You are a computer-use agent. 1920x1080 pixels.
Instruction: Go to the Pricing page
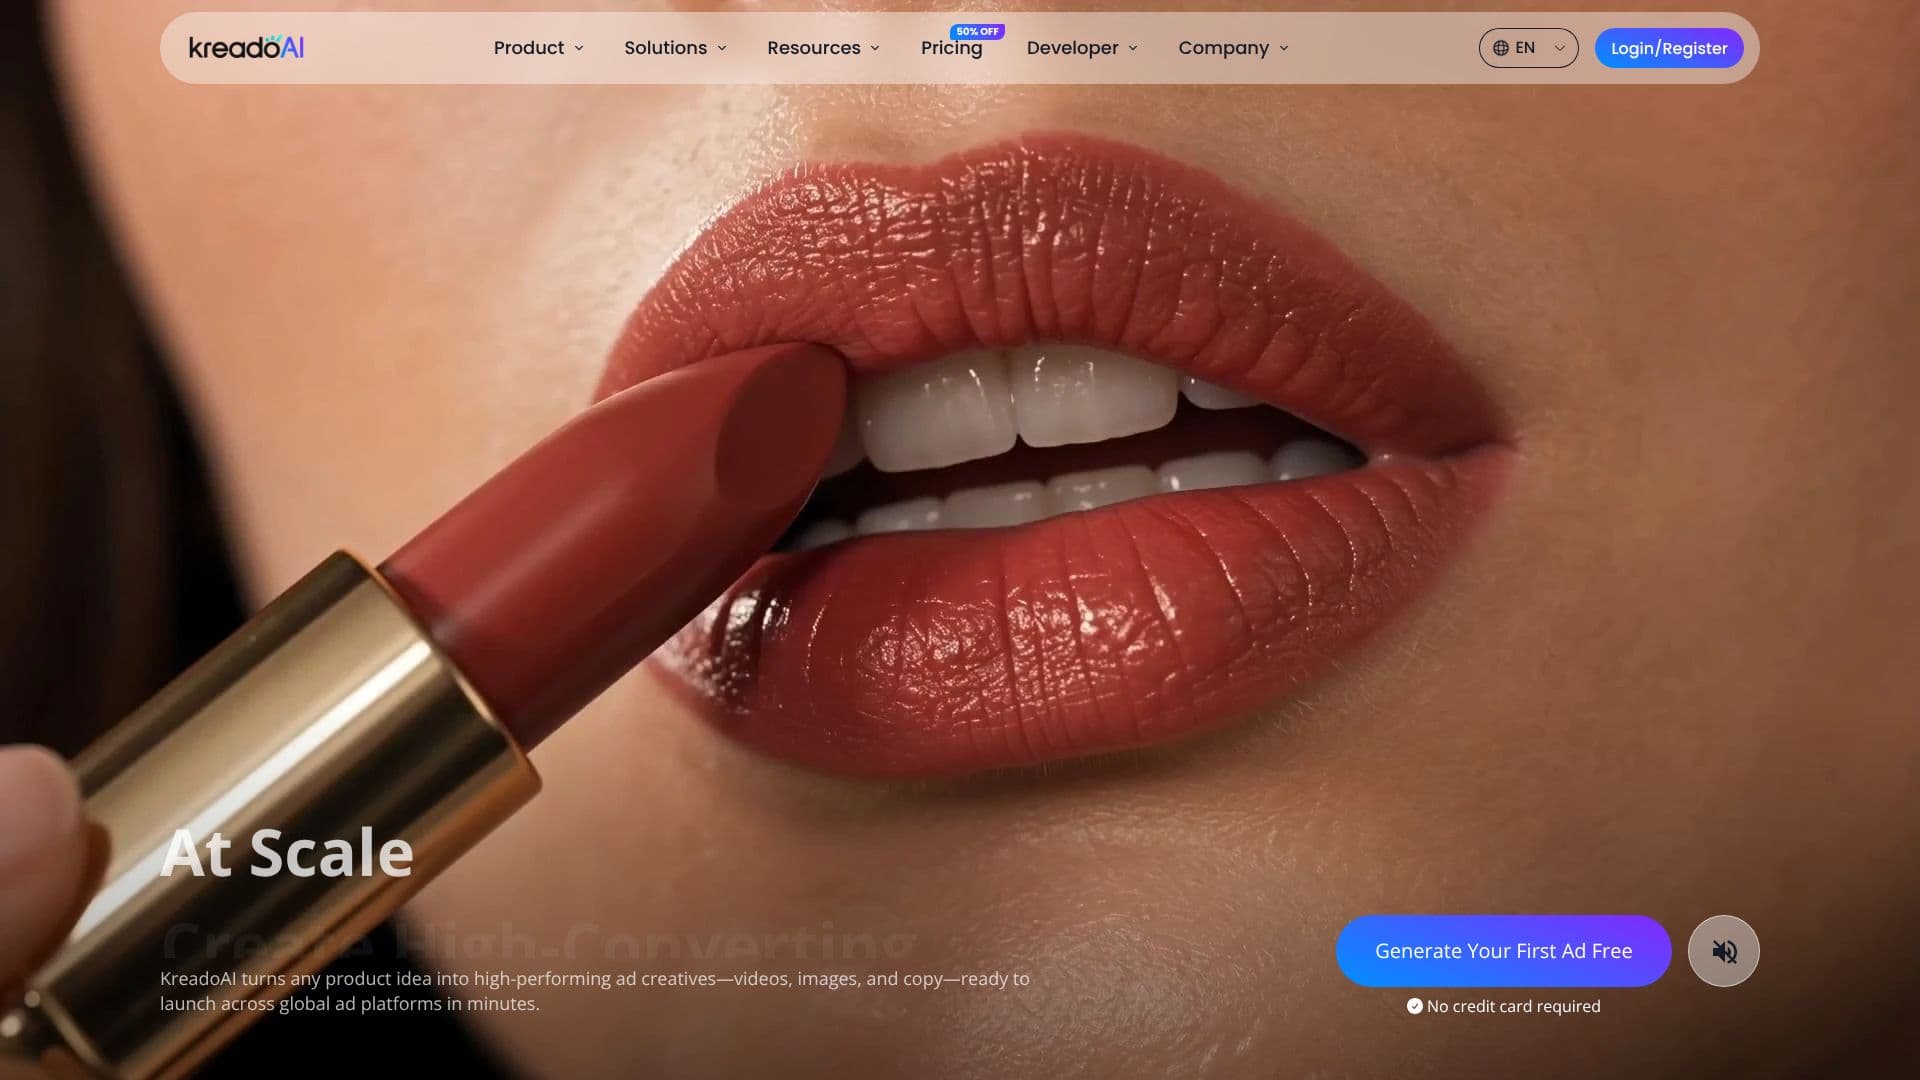[x=951, y=48]
